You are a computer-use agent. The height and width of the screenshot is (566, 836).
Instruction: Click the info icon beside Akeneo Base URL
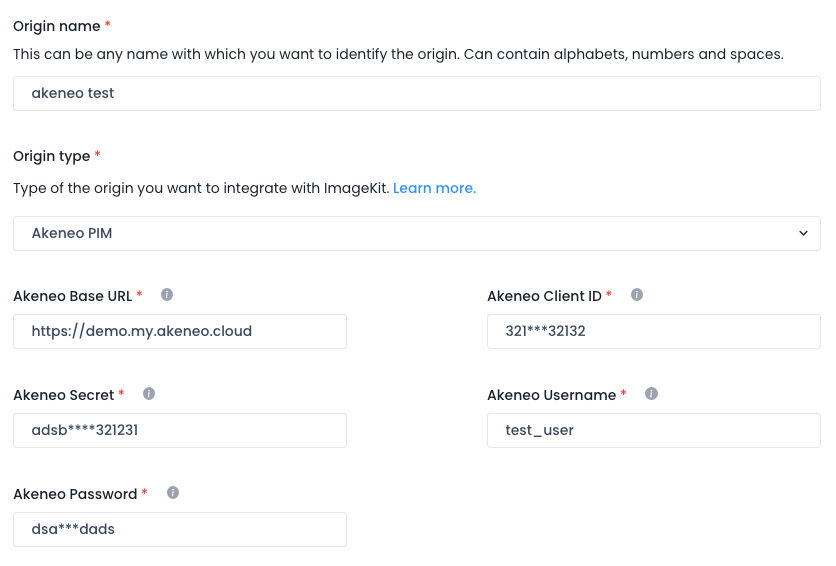pos(167,295)
